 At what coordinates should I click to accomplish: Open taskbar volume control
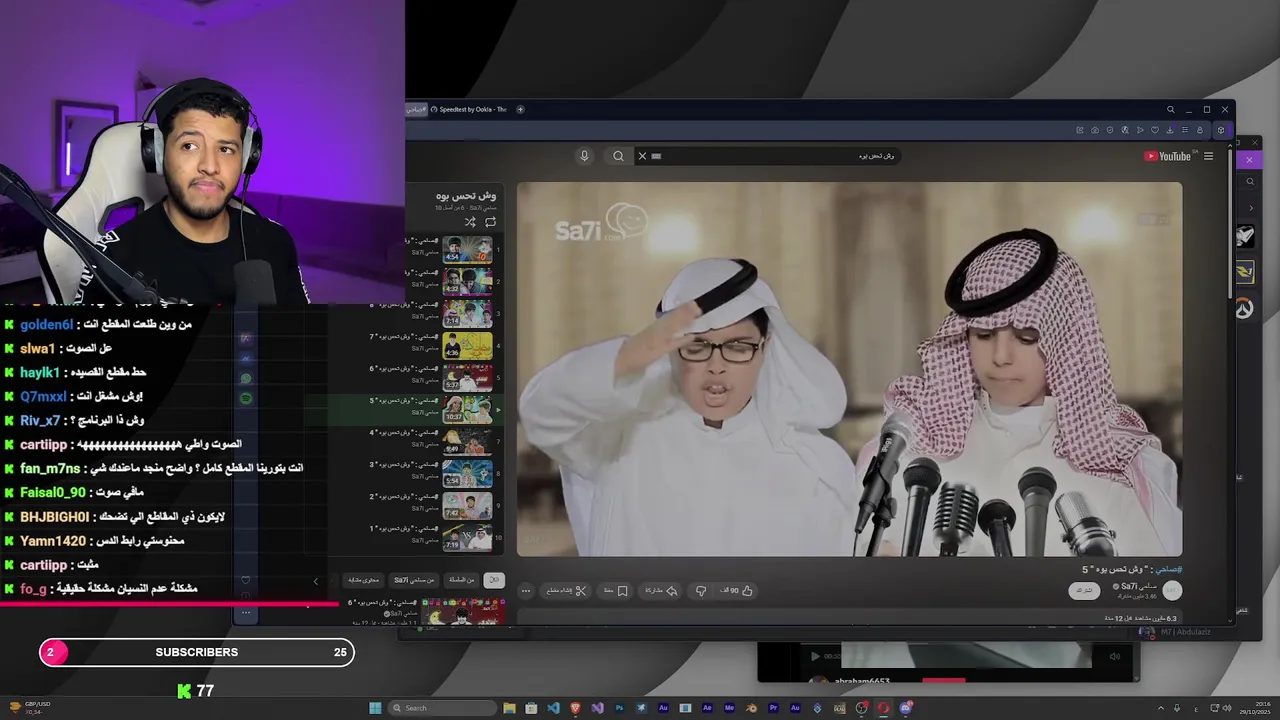1228,708
